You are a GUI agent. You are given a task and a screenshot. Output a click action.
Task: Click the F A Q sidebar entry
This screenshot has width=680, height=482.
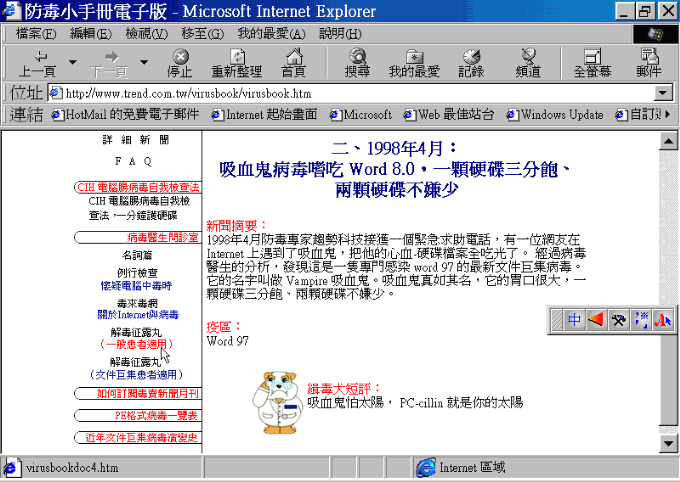point(133,161)
